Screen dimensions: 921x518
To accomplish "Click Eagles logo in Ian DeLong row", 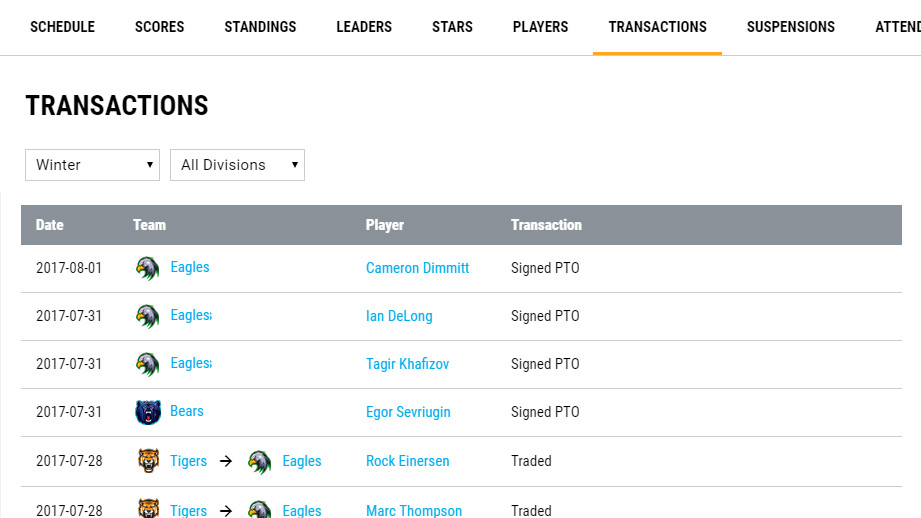I will tap(148, 316).
